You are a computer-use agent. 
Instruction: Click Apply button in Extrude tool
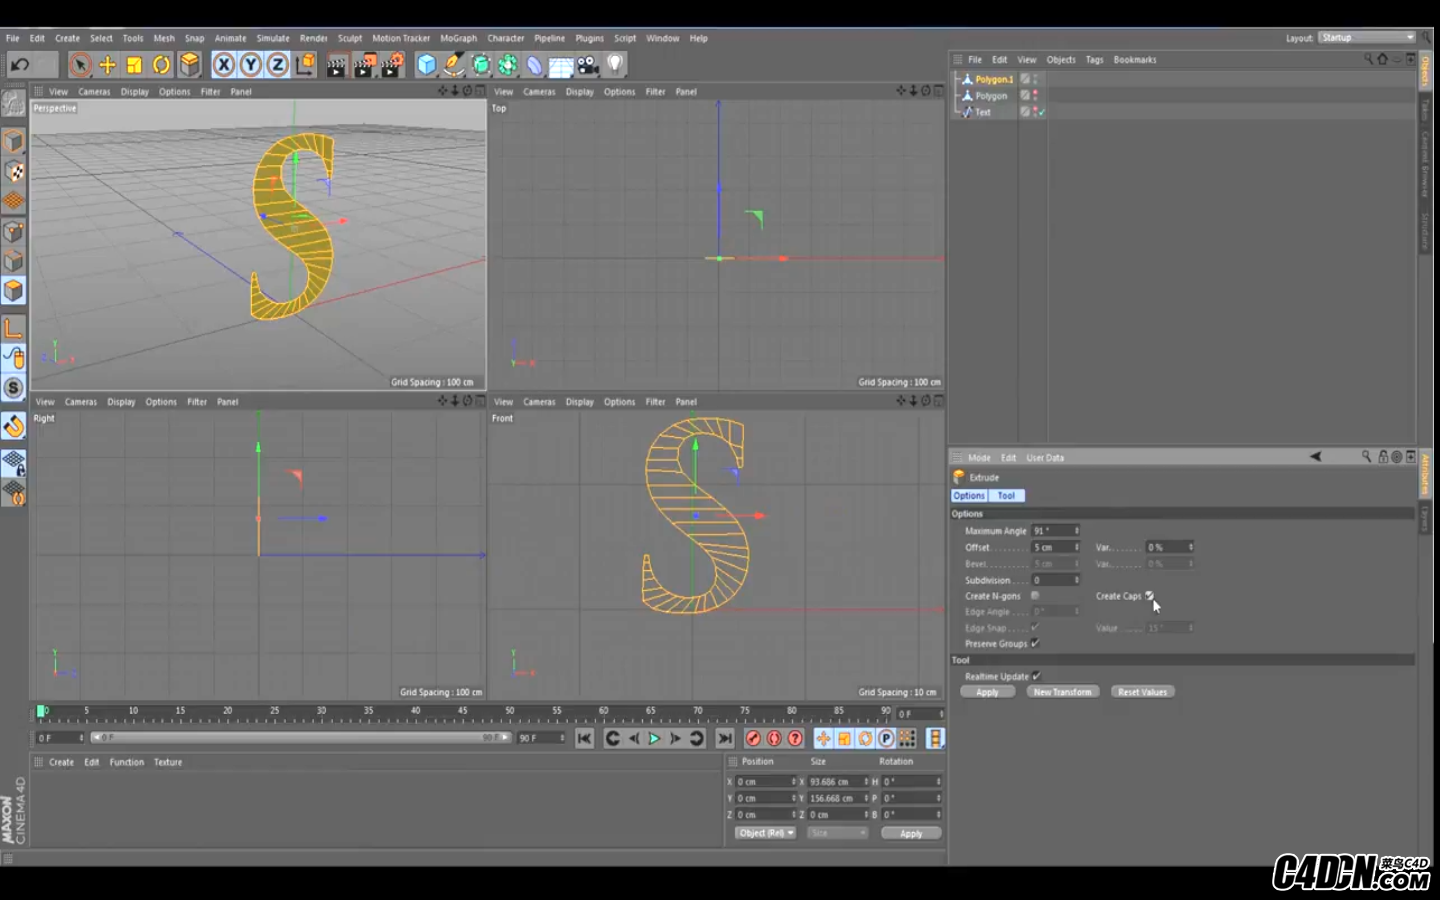[987, 692]
